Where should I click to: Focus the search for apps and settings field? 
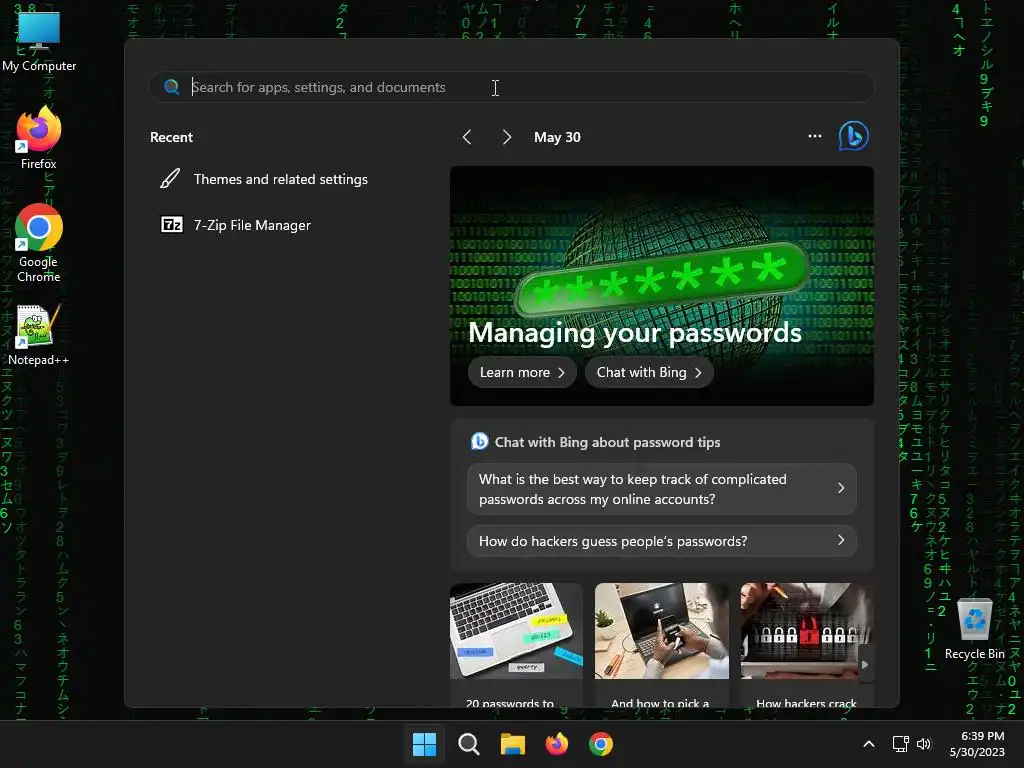coord(511,87)
